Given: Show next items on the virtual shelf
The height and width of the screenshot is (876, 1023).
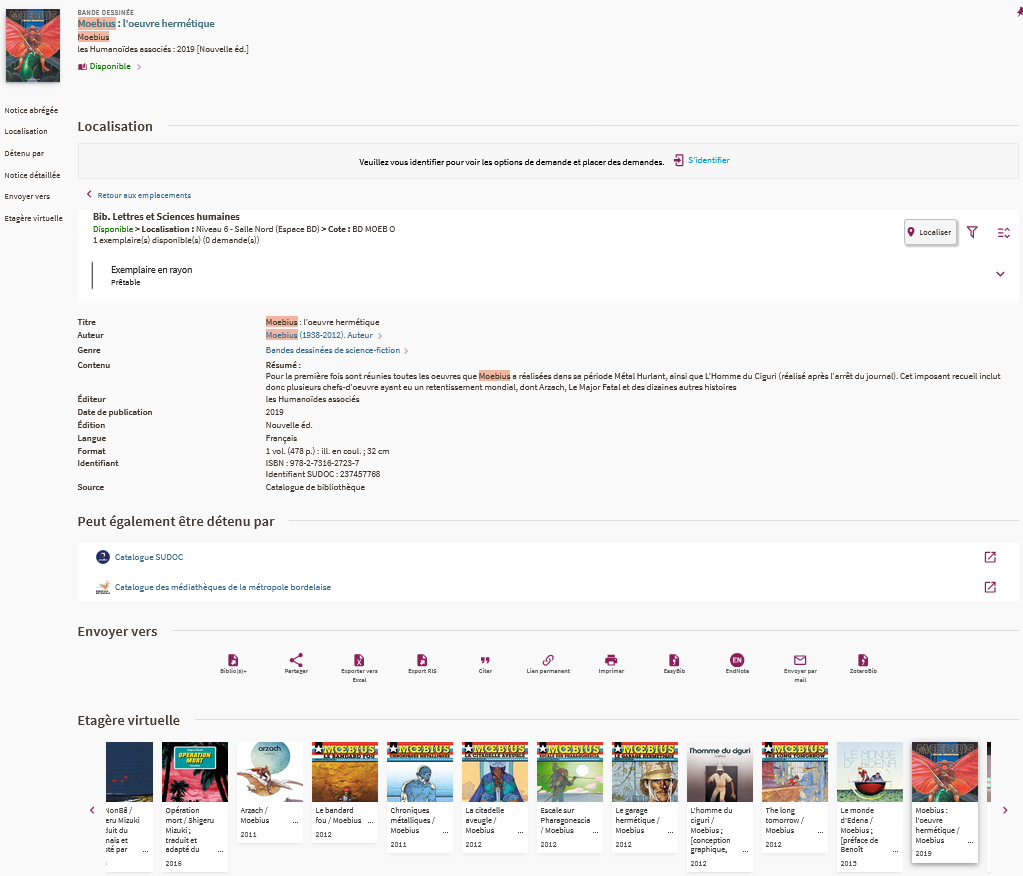Looking at the screenshot, I should 1005,810.
